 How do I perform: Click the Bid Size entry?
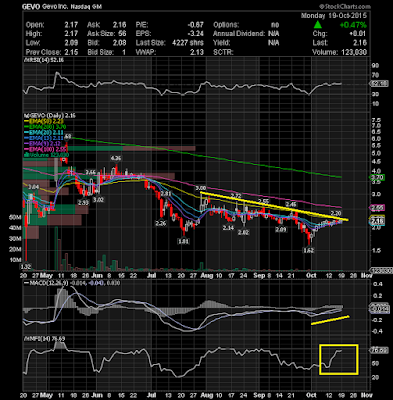[x=107, y=52]
